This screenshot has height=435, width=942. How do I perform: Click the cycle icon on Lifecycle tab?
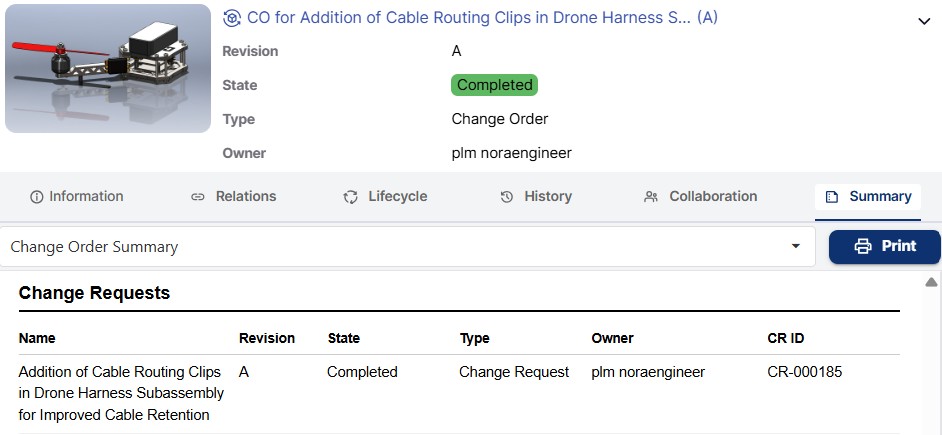tap(350, 197)
